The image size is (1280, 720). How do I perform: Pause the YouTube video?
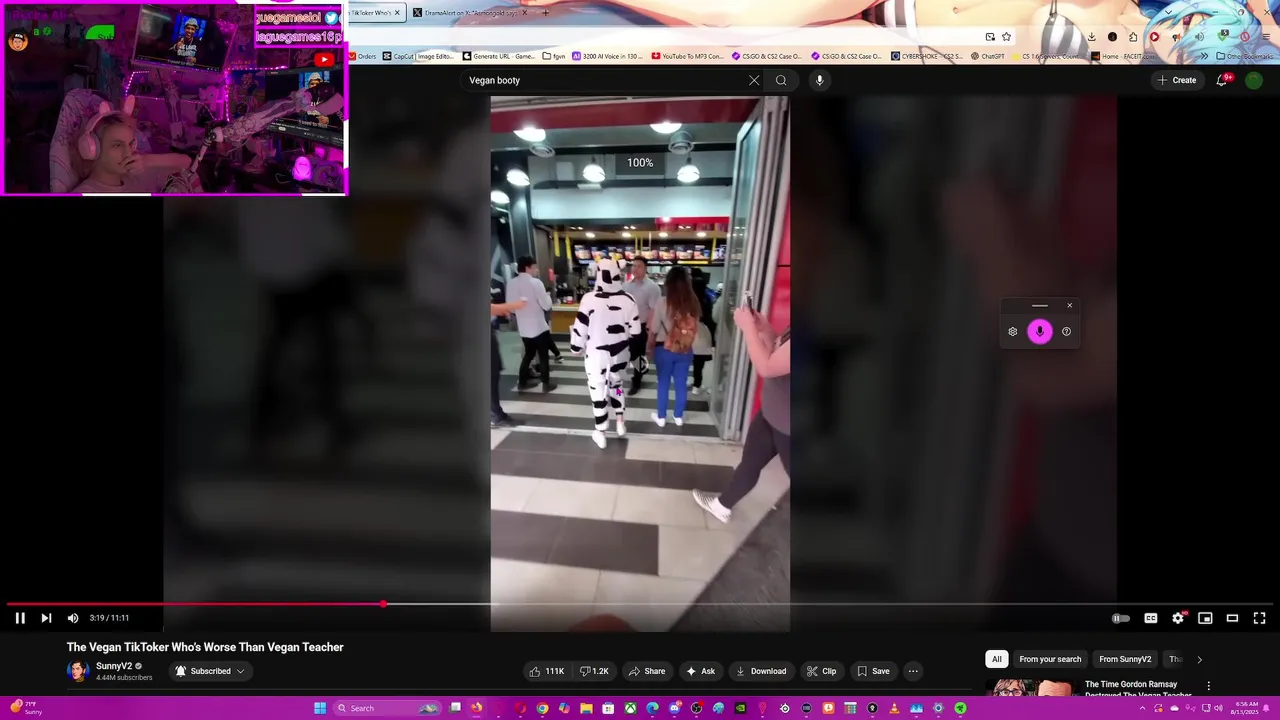(x=19, y=618)
